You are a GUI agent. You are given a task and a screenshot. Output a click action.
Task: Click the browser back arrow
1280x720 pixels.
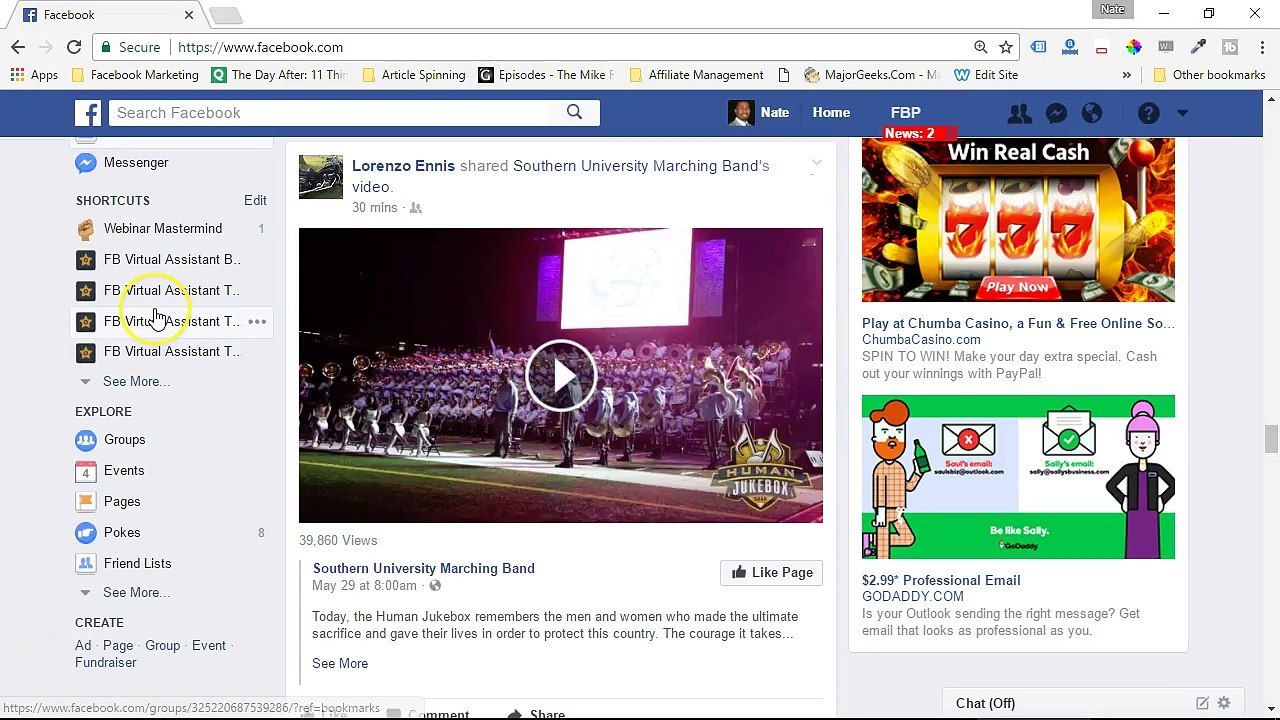18,47
